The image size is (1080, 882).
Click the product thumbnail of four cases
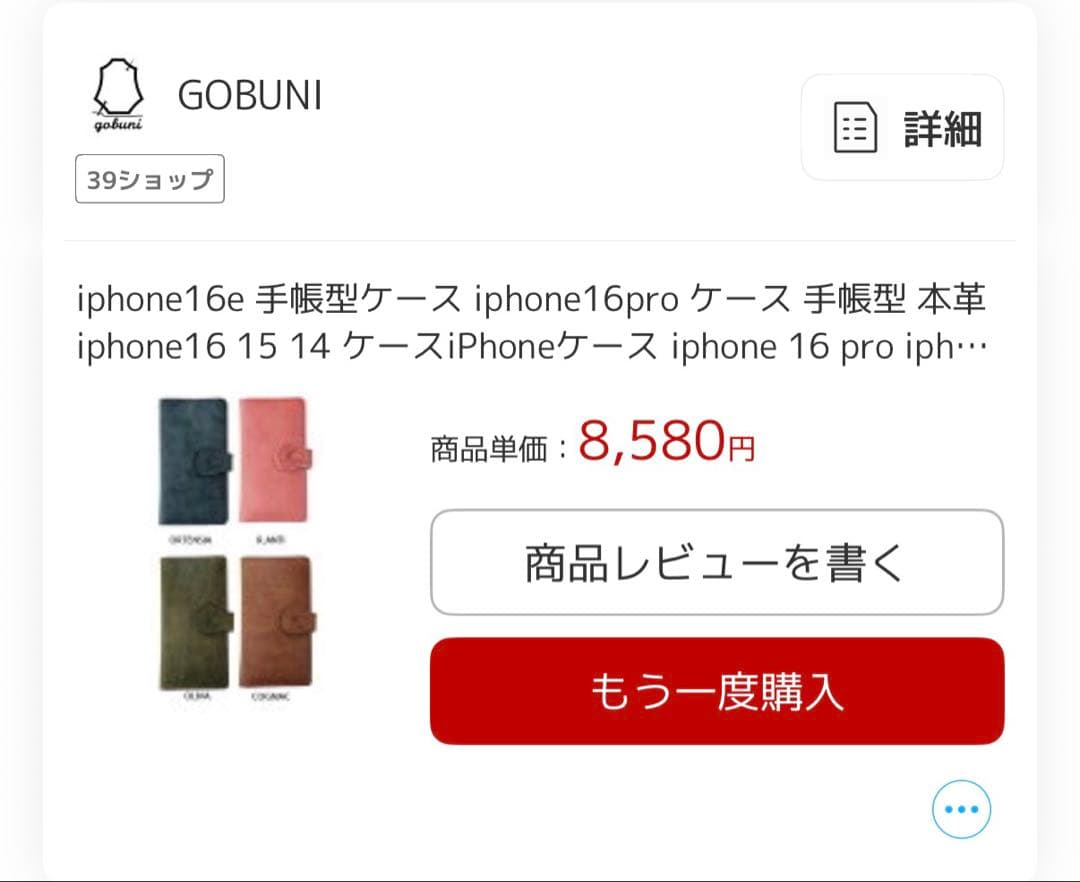click(x=236, y=549)
